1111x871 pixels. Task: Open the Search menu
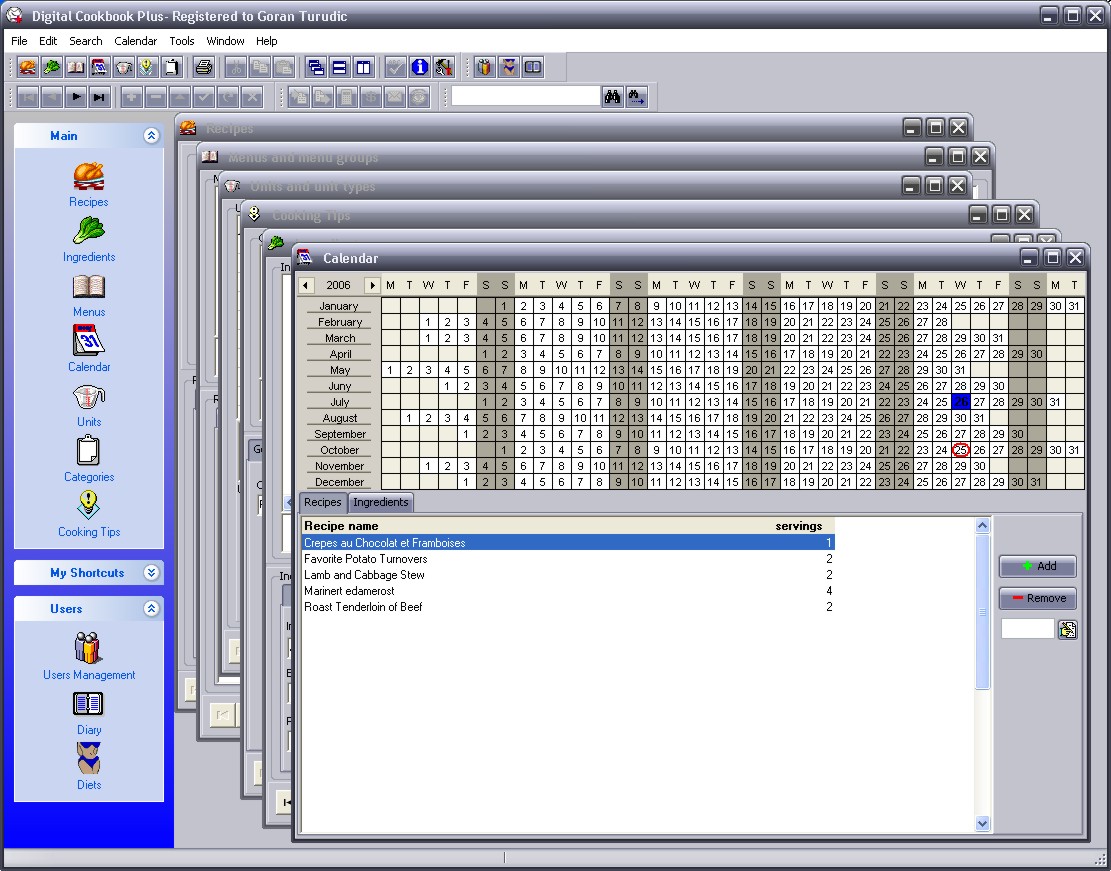pos(86,41)
